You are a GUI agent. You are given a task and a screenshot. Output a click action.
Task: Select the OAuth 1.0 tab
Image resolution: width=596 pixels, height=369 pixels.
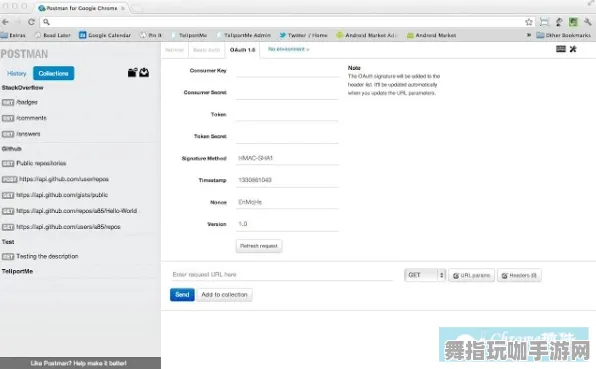[x=243, y=50]
